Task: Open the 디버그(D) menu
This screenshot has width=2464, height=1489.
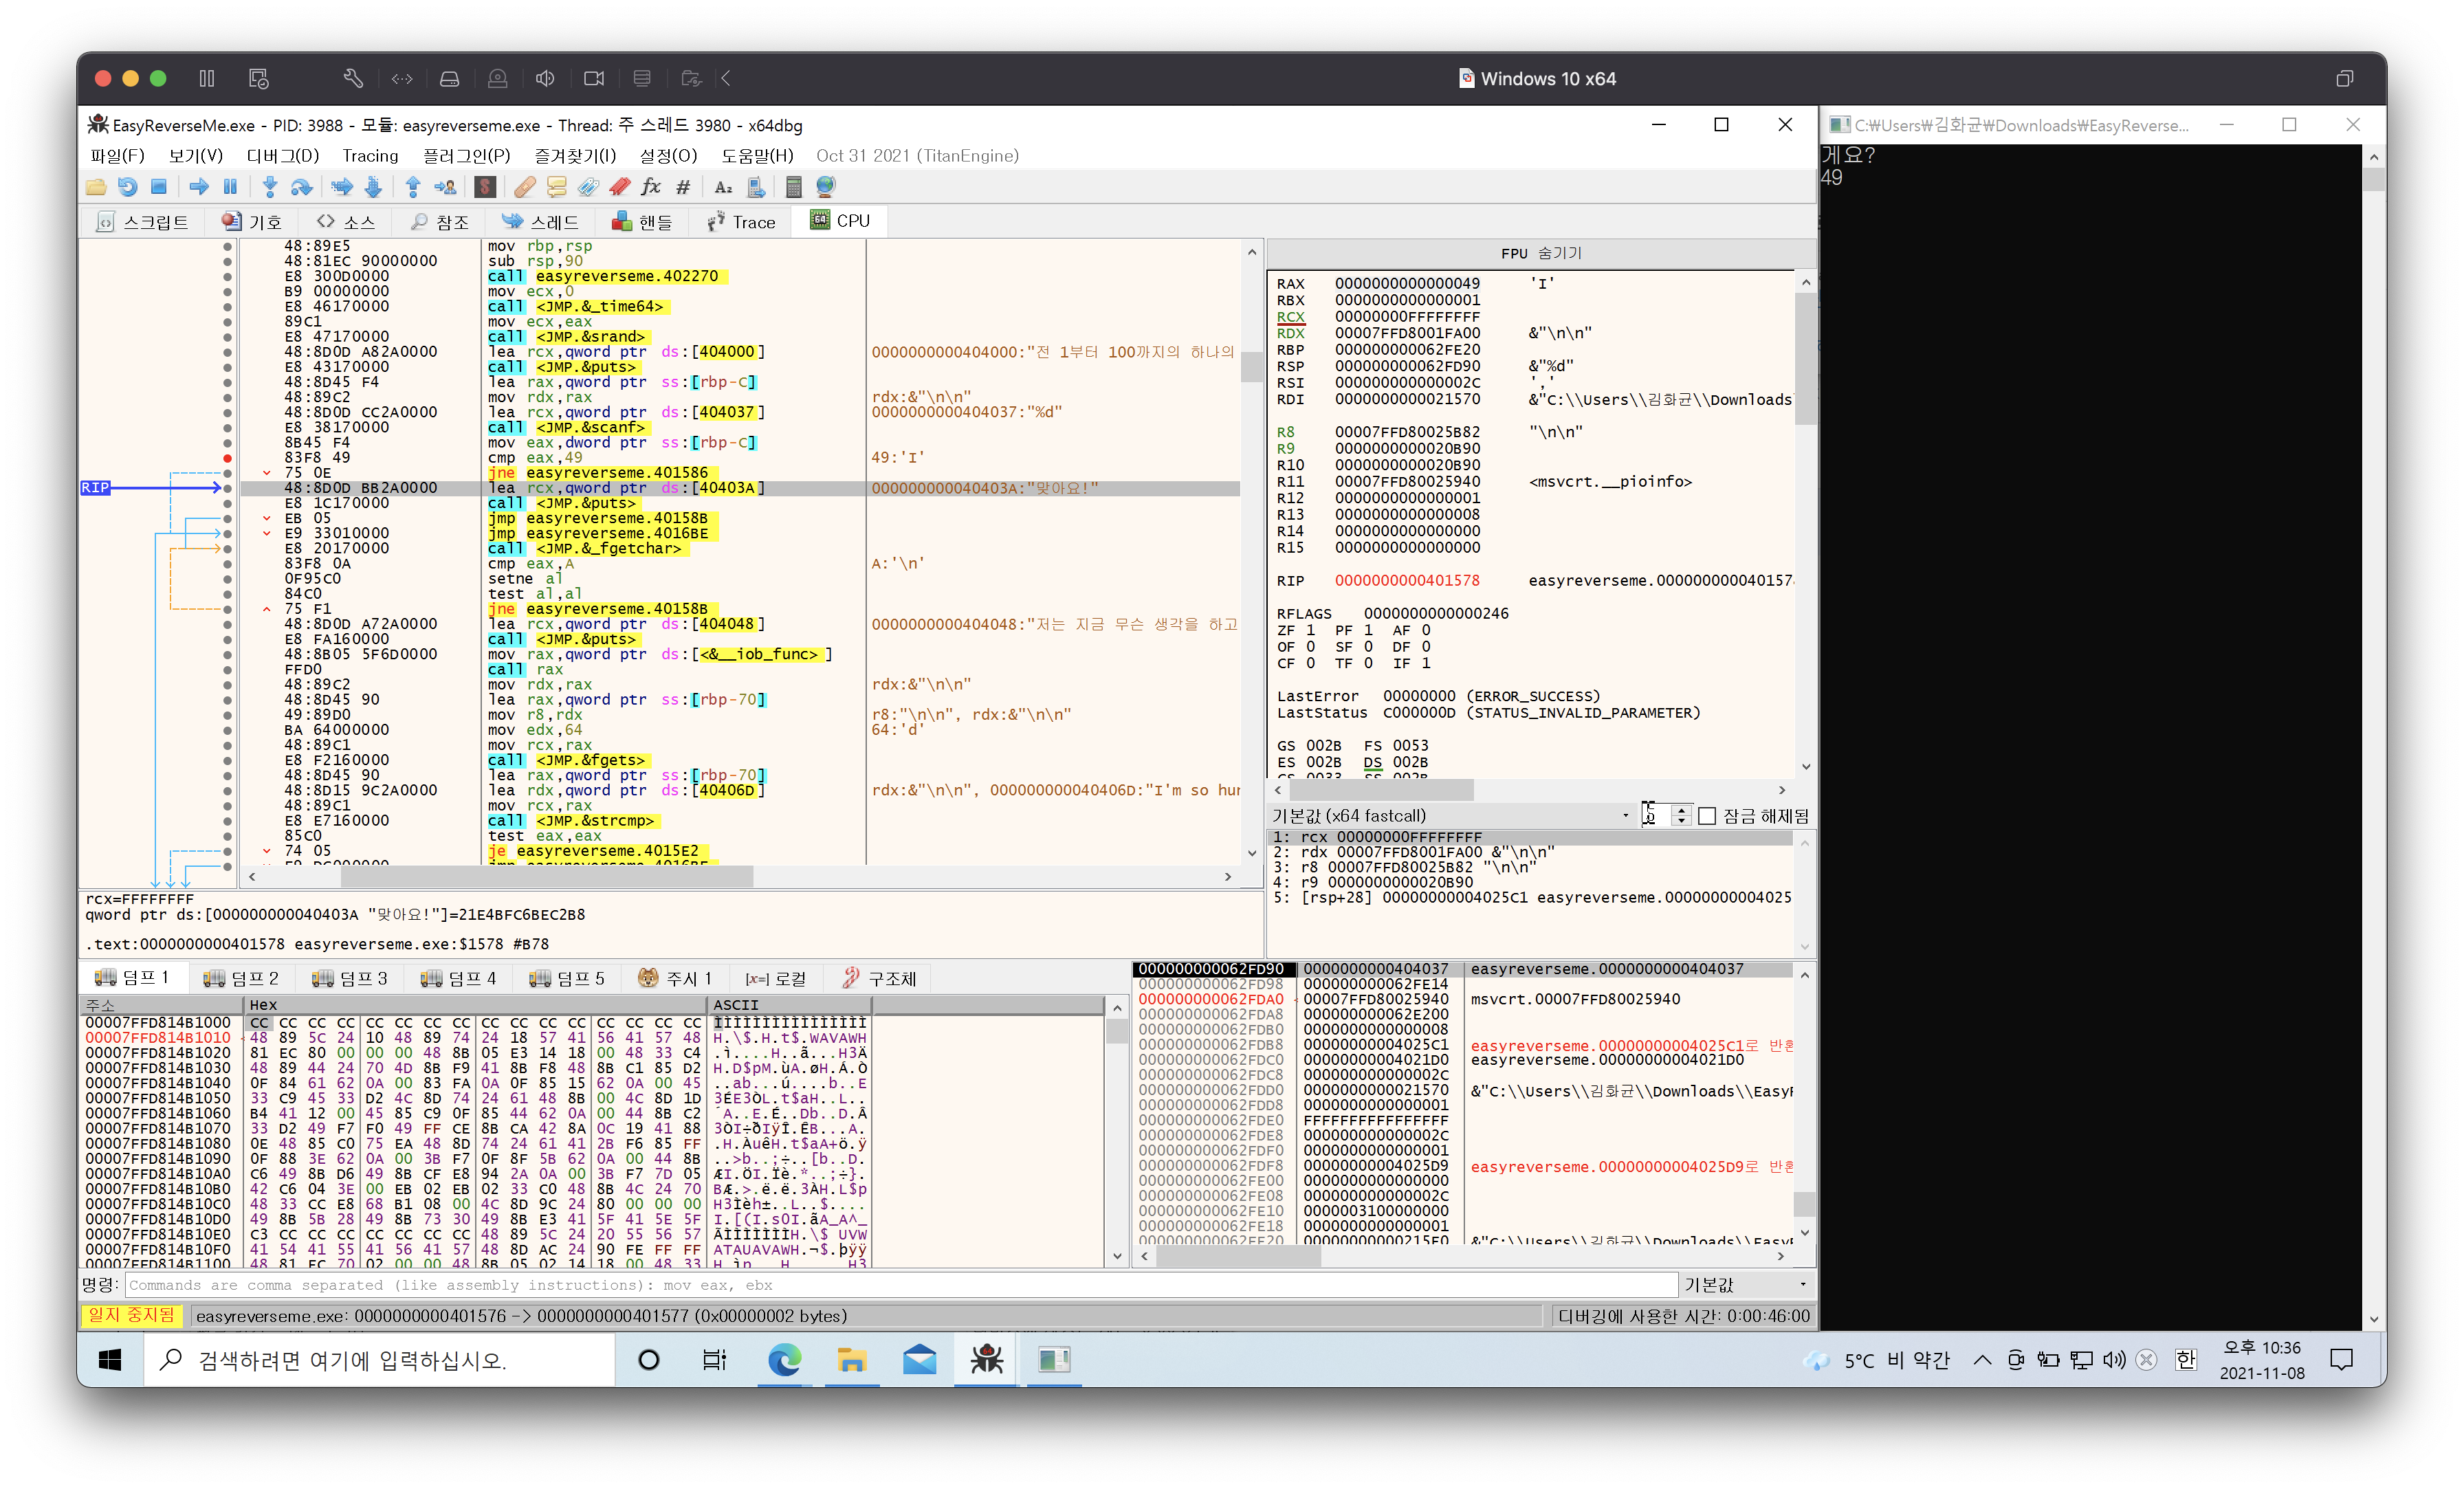Action: (x=282, y=155)
